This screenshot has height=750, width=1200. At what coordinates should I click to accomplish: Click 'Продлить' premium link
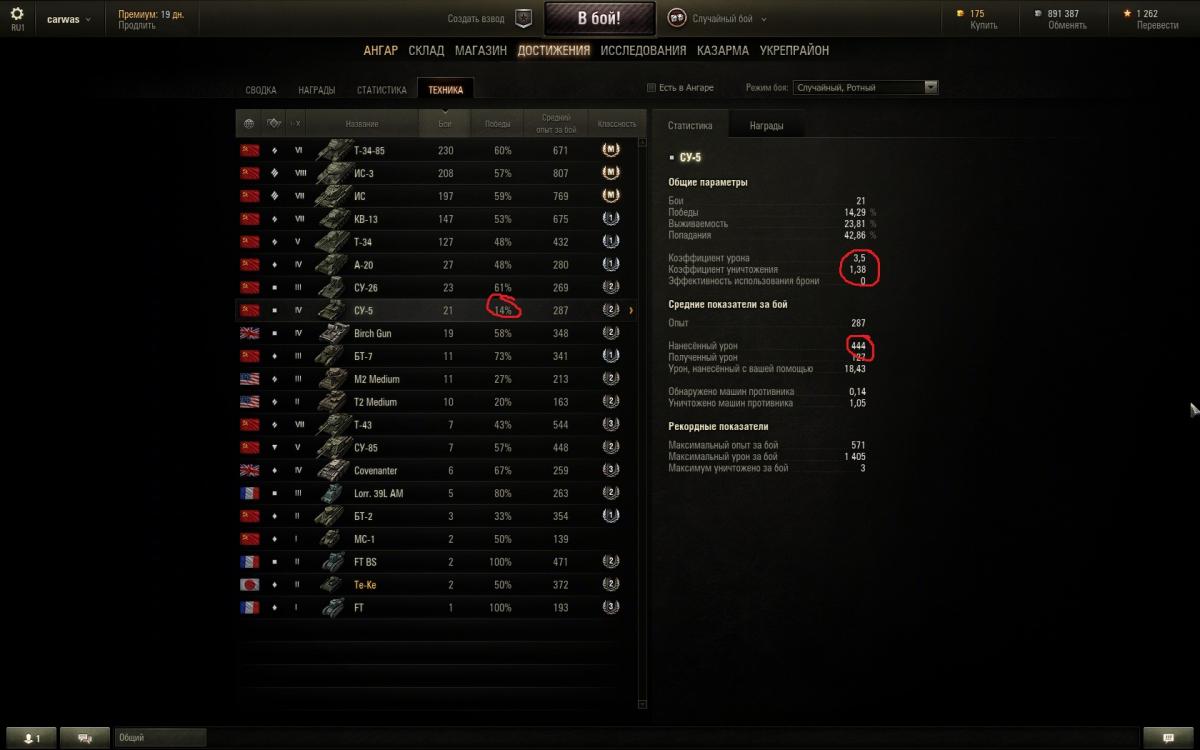tap(137, 26)
